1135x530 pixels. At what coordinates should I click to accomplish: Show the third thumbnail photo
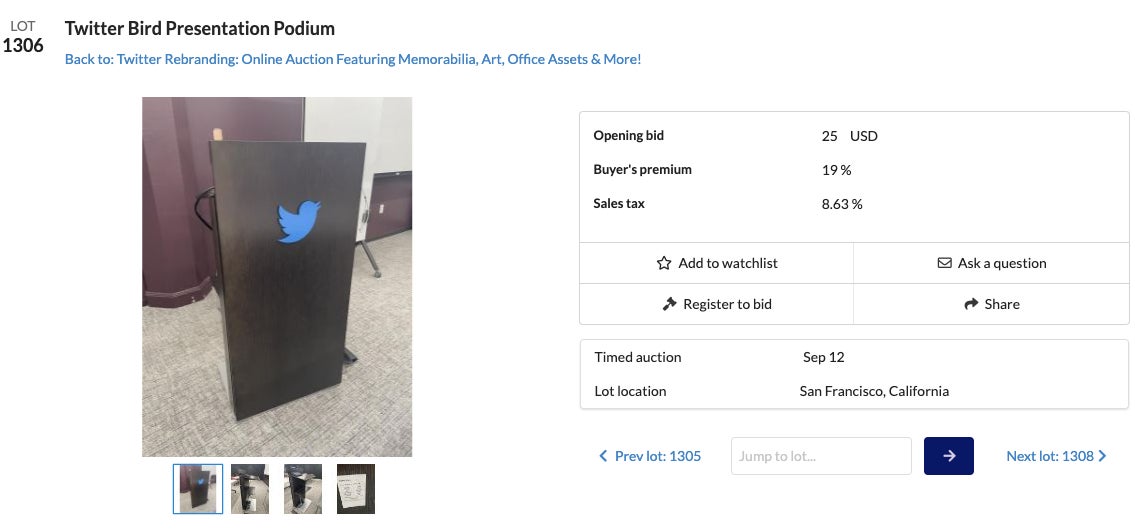pyautogui.click(x=303, y=489)
